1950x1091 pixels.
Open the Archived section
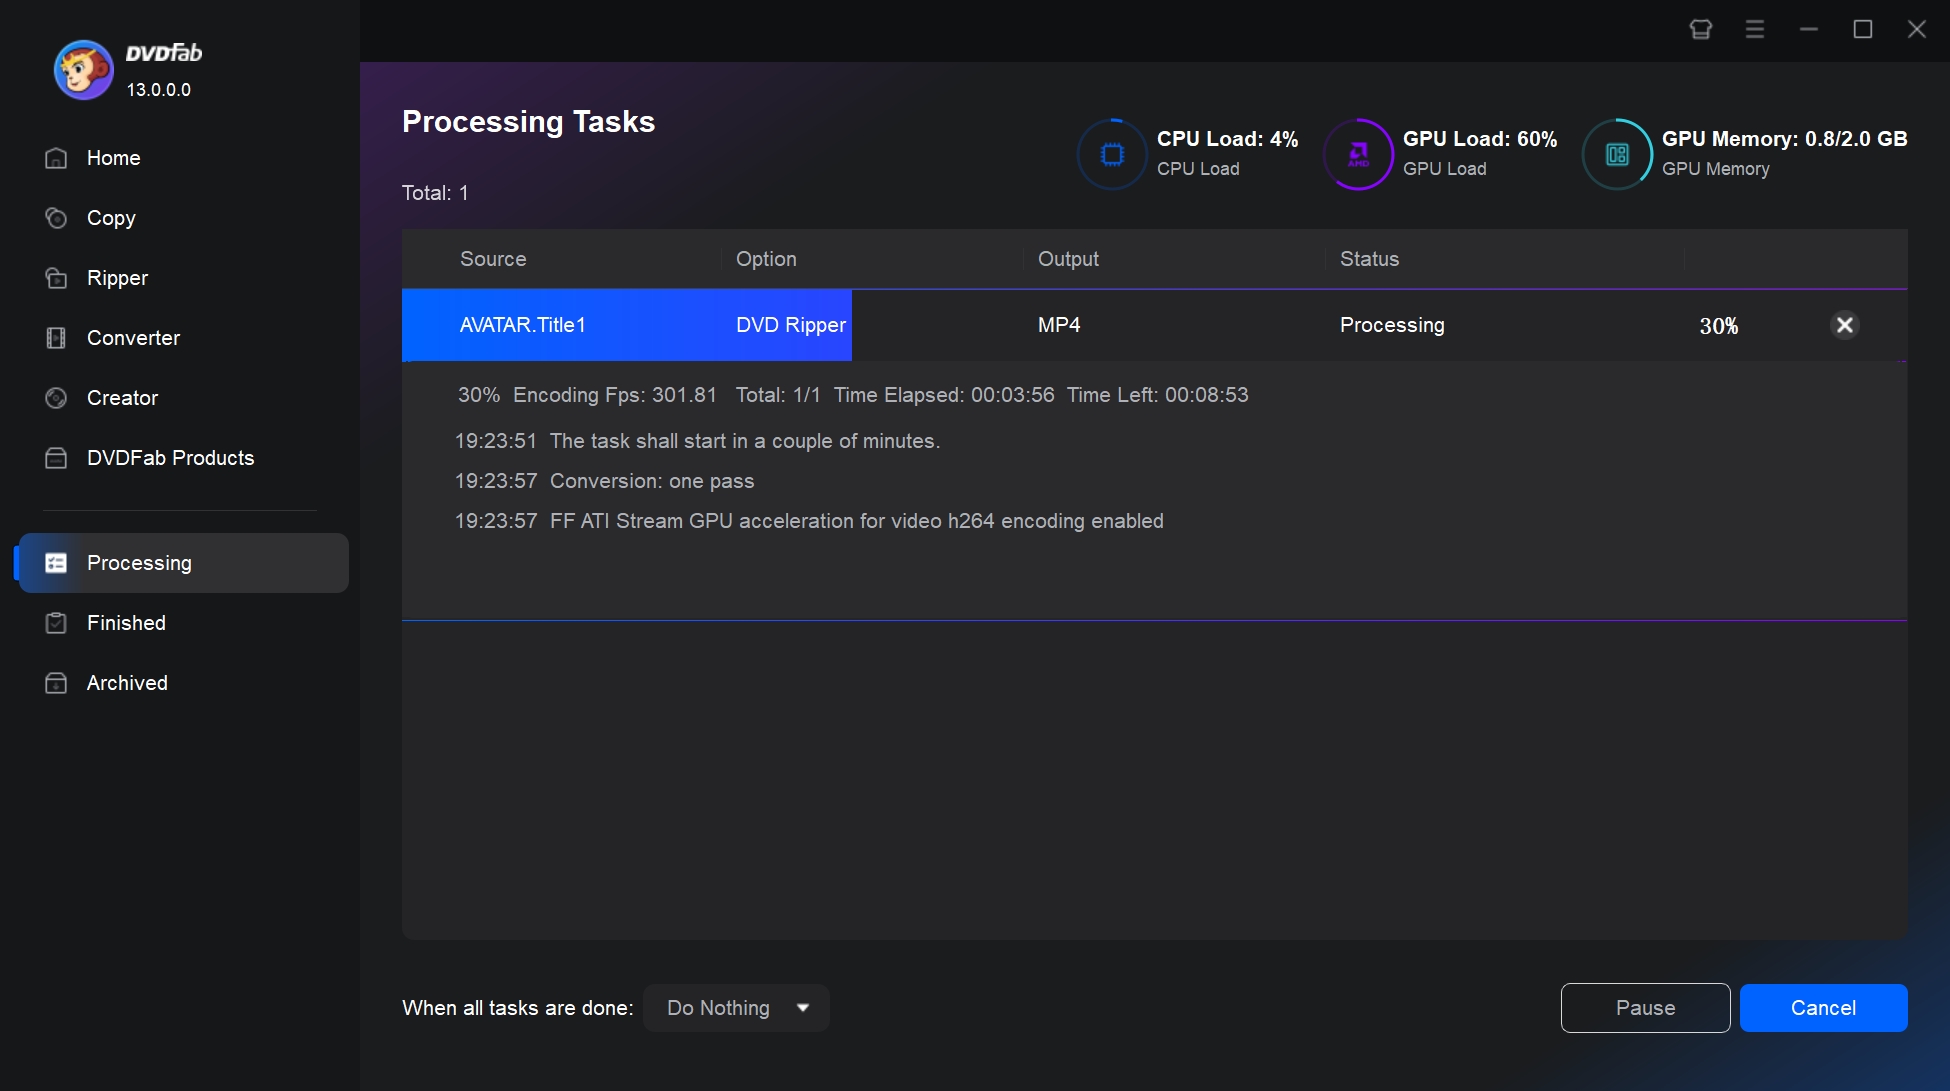127,683
